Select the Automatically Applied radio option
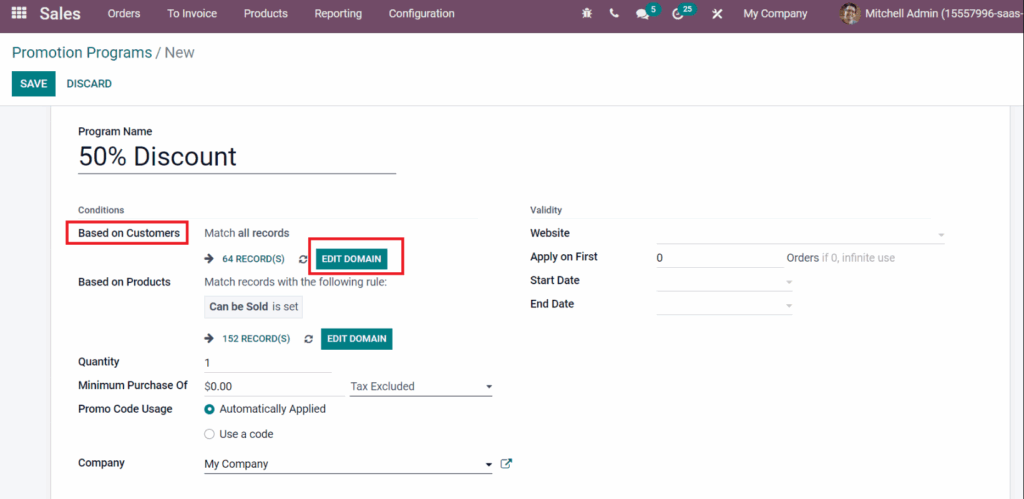 point(210,410)
